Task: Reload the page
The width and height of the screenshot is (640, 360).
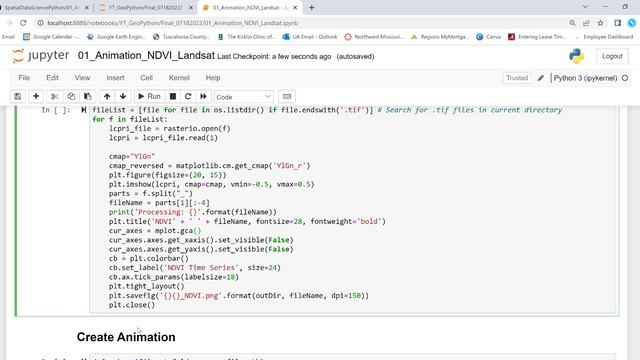Action: pos(23,23)
